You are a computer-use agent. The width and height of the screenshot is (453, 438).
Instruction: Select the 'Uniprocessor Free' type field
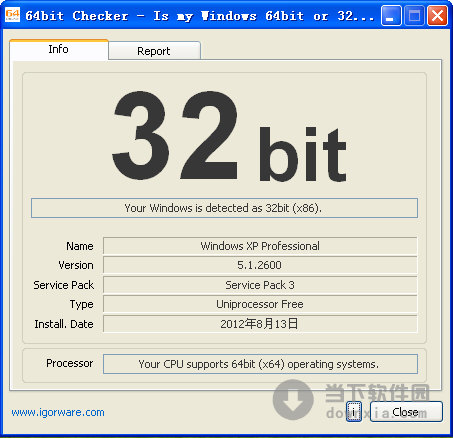click(x=260, y=304)
